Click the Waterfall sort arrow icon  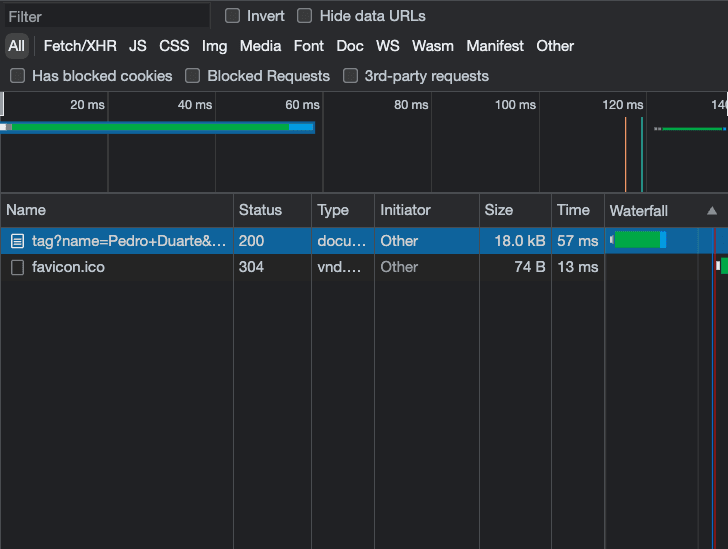pyautogui.click(x=712, y=211)
